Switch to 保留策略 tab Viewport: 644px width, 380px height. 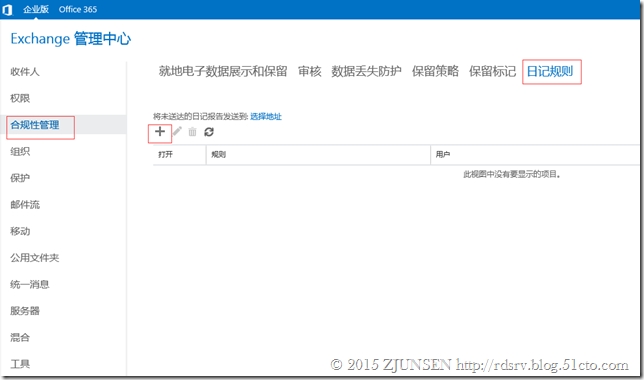pyautogui.click(x=435, y=71)
